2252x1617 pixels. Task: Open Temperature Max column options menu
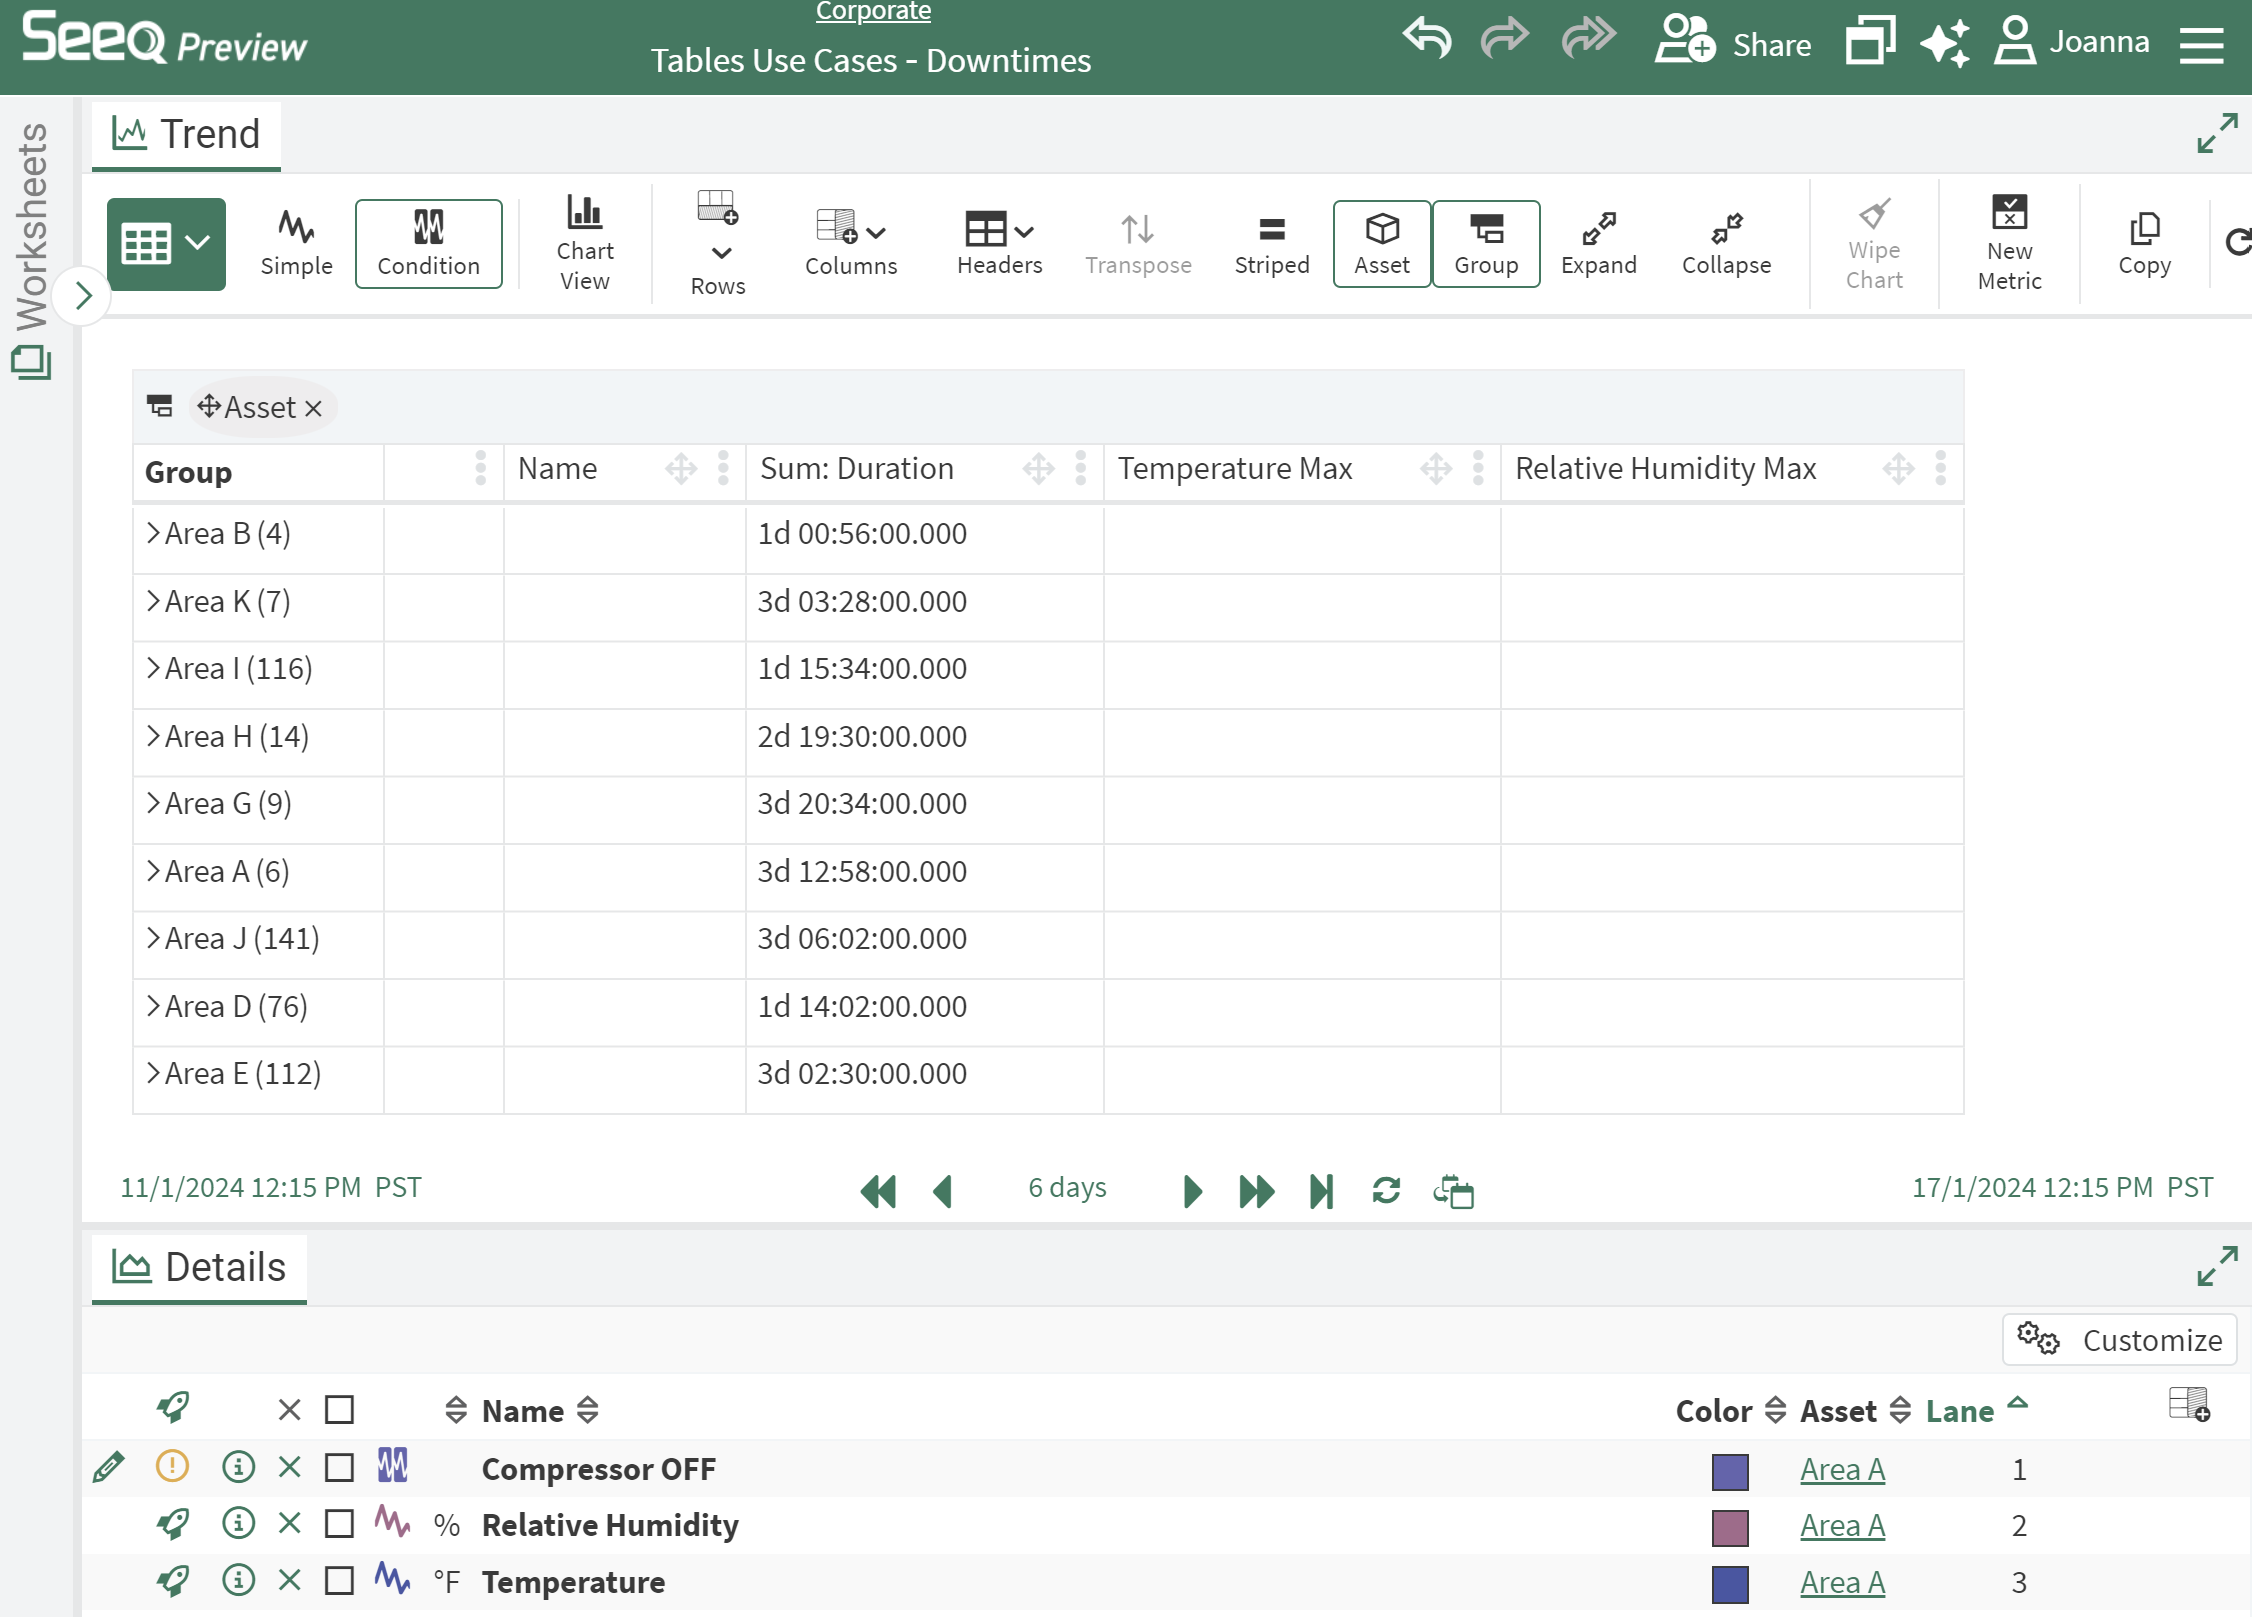coord(1478,468)
